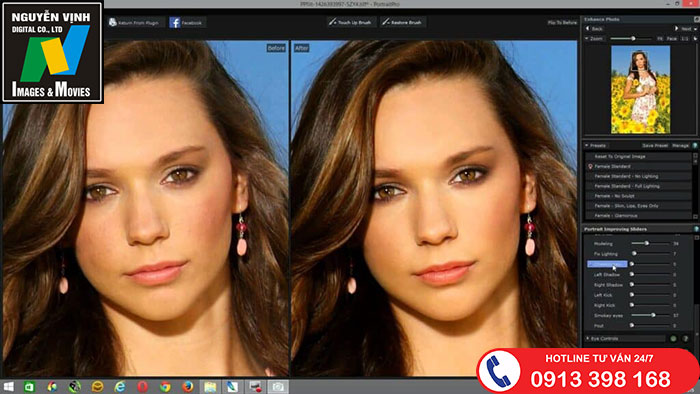Click the Back arrow in Enhance Photo
This screenshot has height=394, width=700.
click(588, 29)
